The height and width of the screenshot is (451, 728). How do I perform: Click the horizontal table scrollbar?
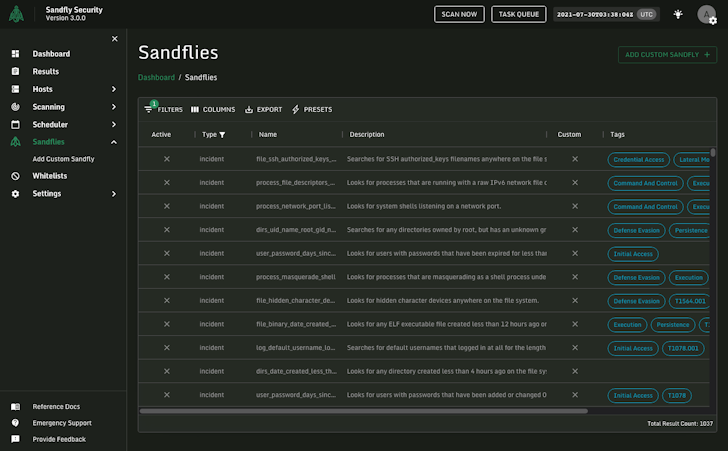click(x=364, y=411)
